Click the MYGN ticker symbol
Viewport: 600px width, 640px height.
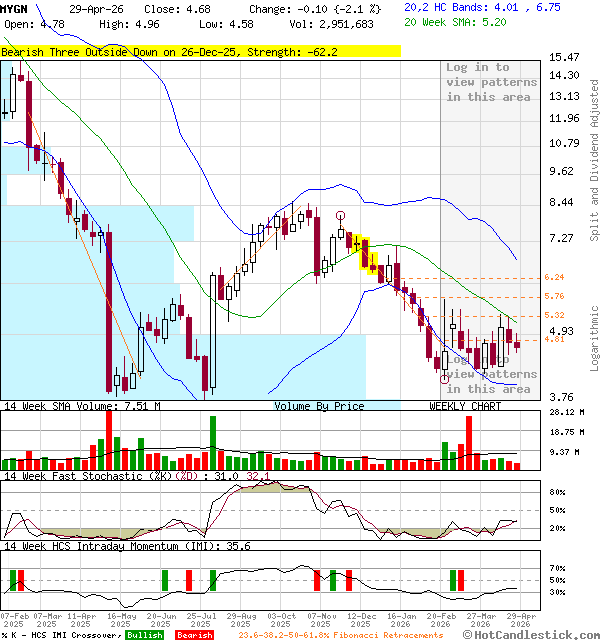pyautogui.click(x=15, y=8)
